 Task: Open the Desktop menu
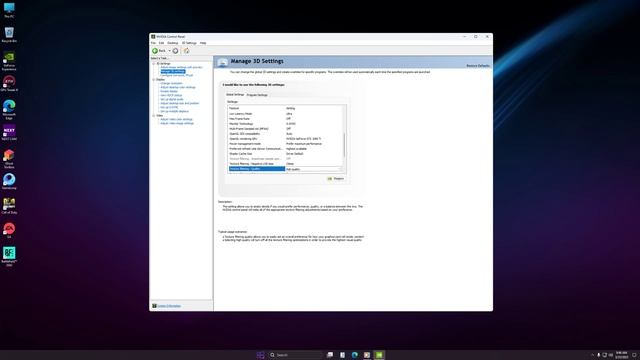[x=173, y=43]
